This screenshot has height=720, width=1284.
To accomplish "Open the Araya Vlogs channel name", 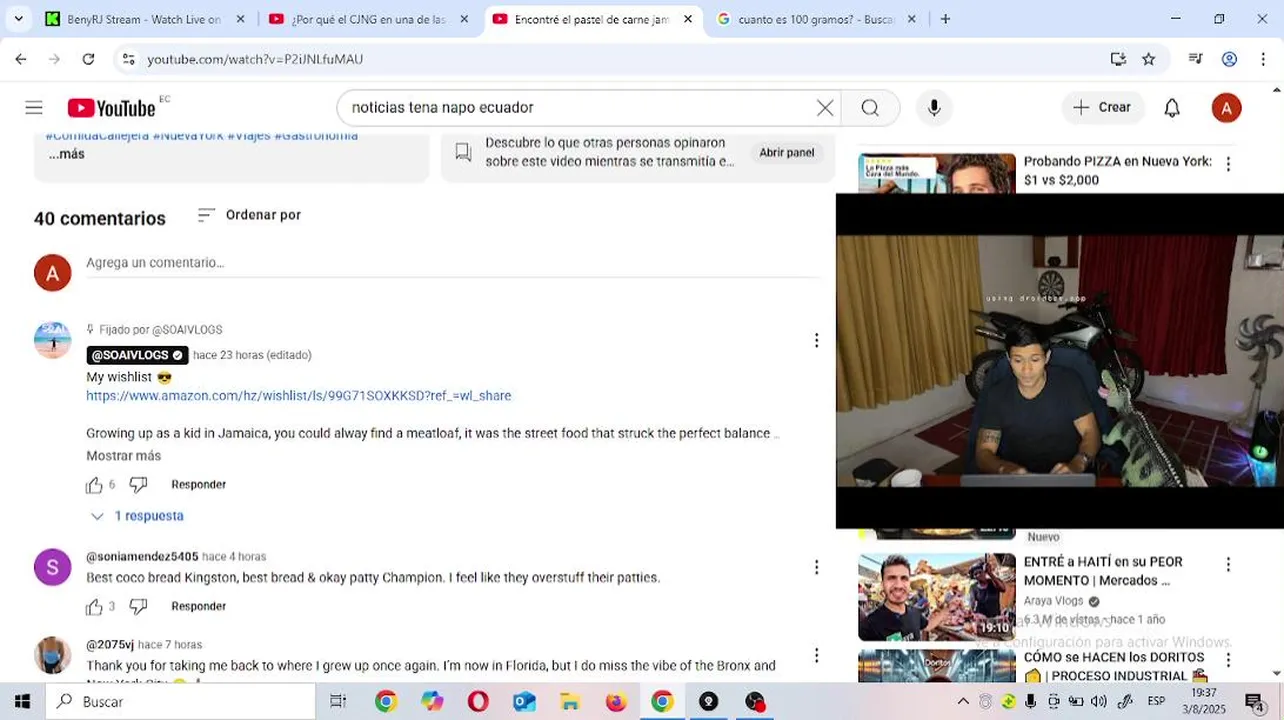I will pos(1053,601).
